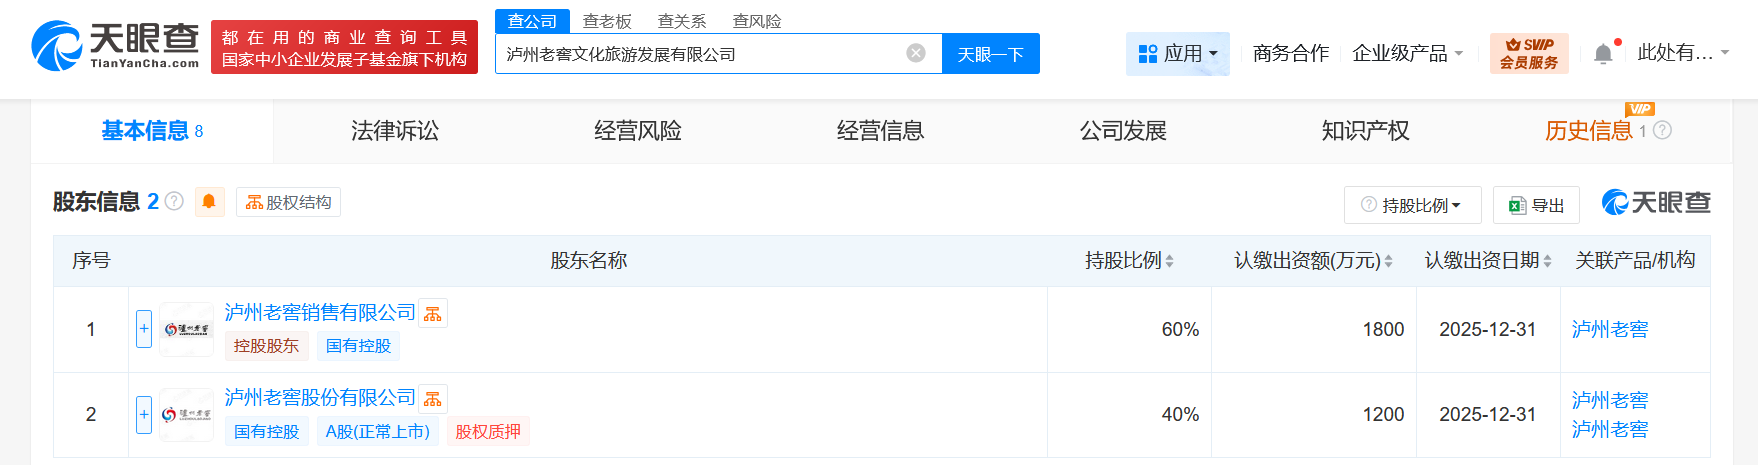The width and height of the screenshot is (1758, 465).
Task: Click the TianYanCha logo
Action: pos(115,46)
